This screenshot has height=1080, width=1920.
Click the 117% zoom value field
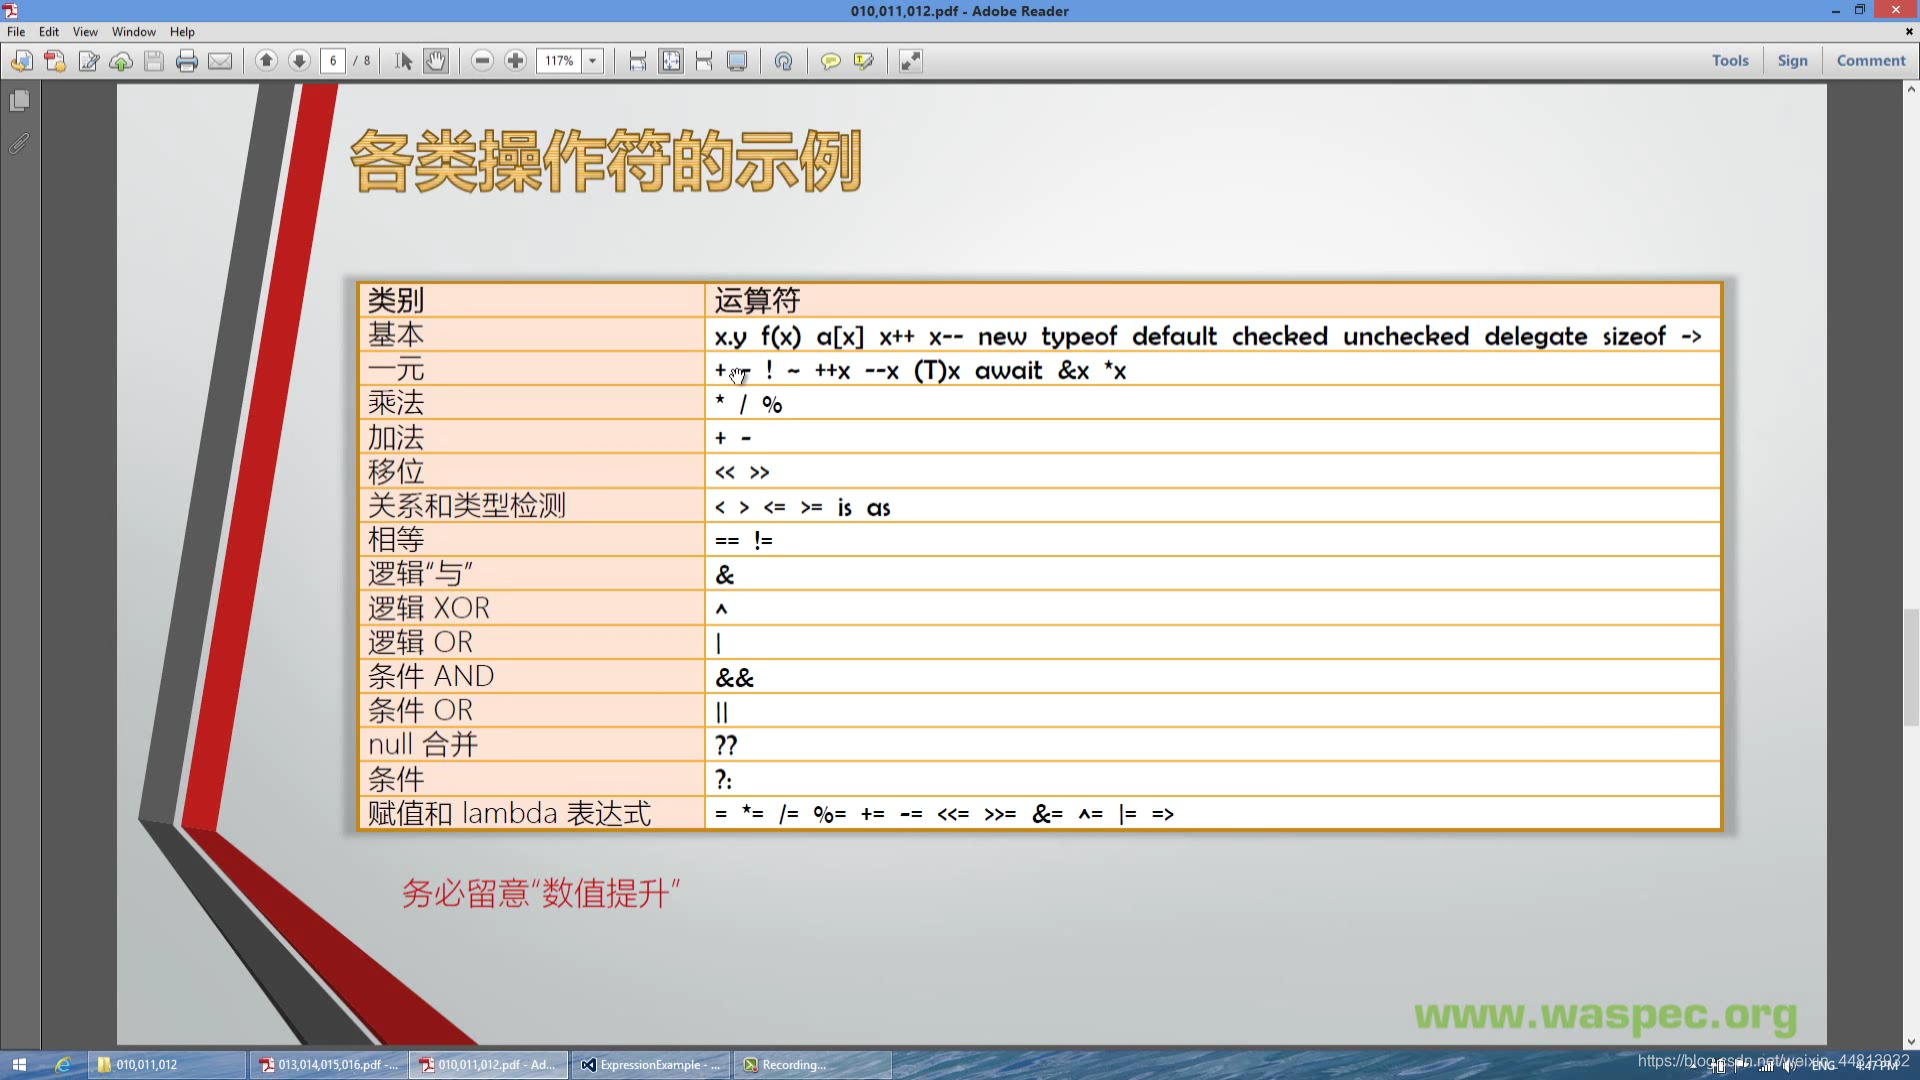[x=560, y=61]
